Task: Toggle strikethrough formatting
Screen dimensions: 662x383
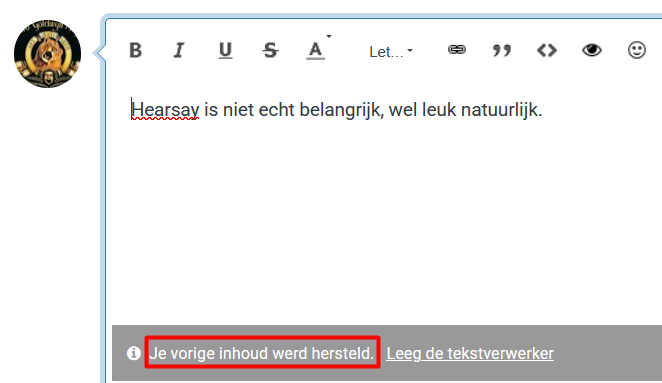Action: click(270, 50)
